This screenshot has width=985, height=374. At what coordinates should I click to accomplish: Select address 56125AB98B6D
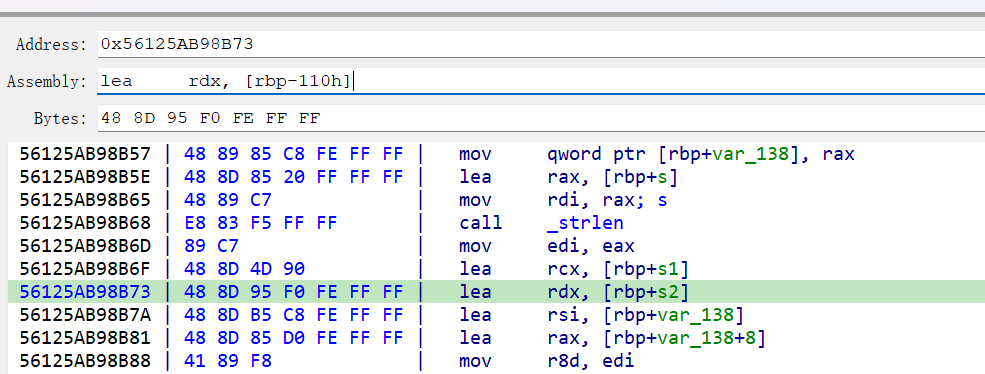click(x=85, y=246)
